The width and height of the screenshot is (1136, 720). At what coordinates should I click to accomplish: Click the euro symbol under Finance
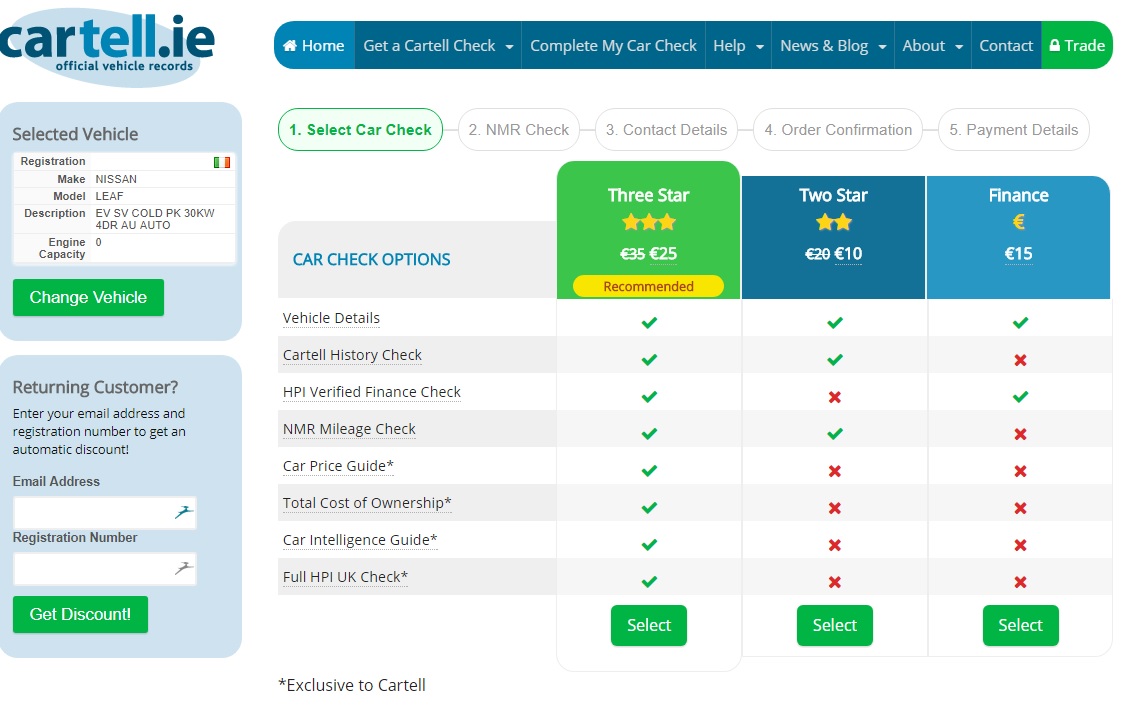[1019, 222]
